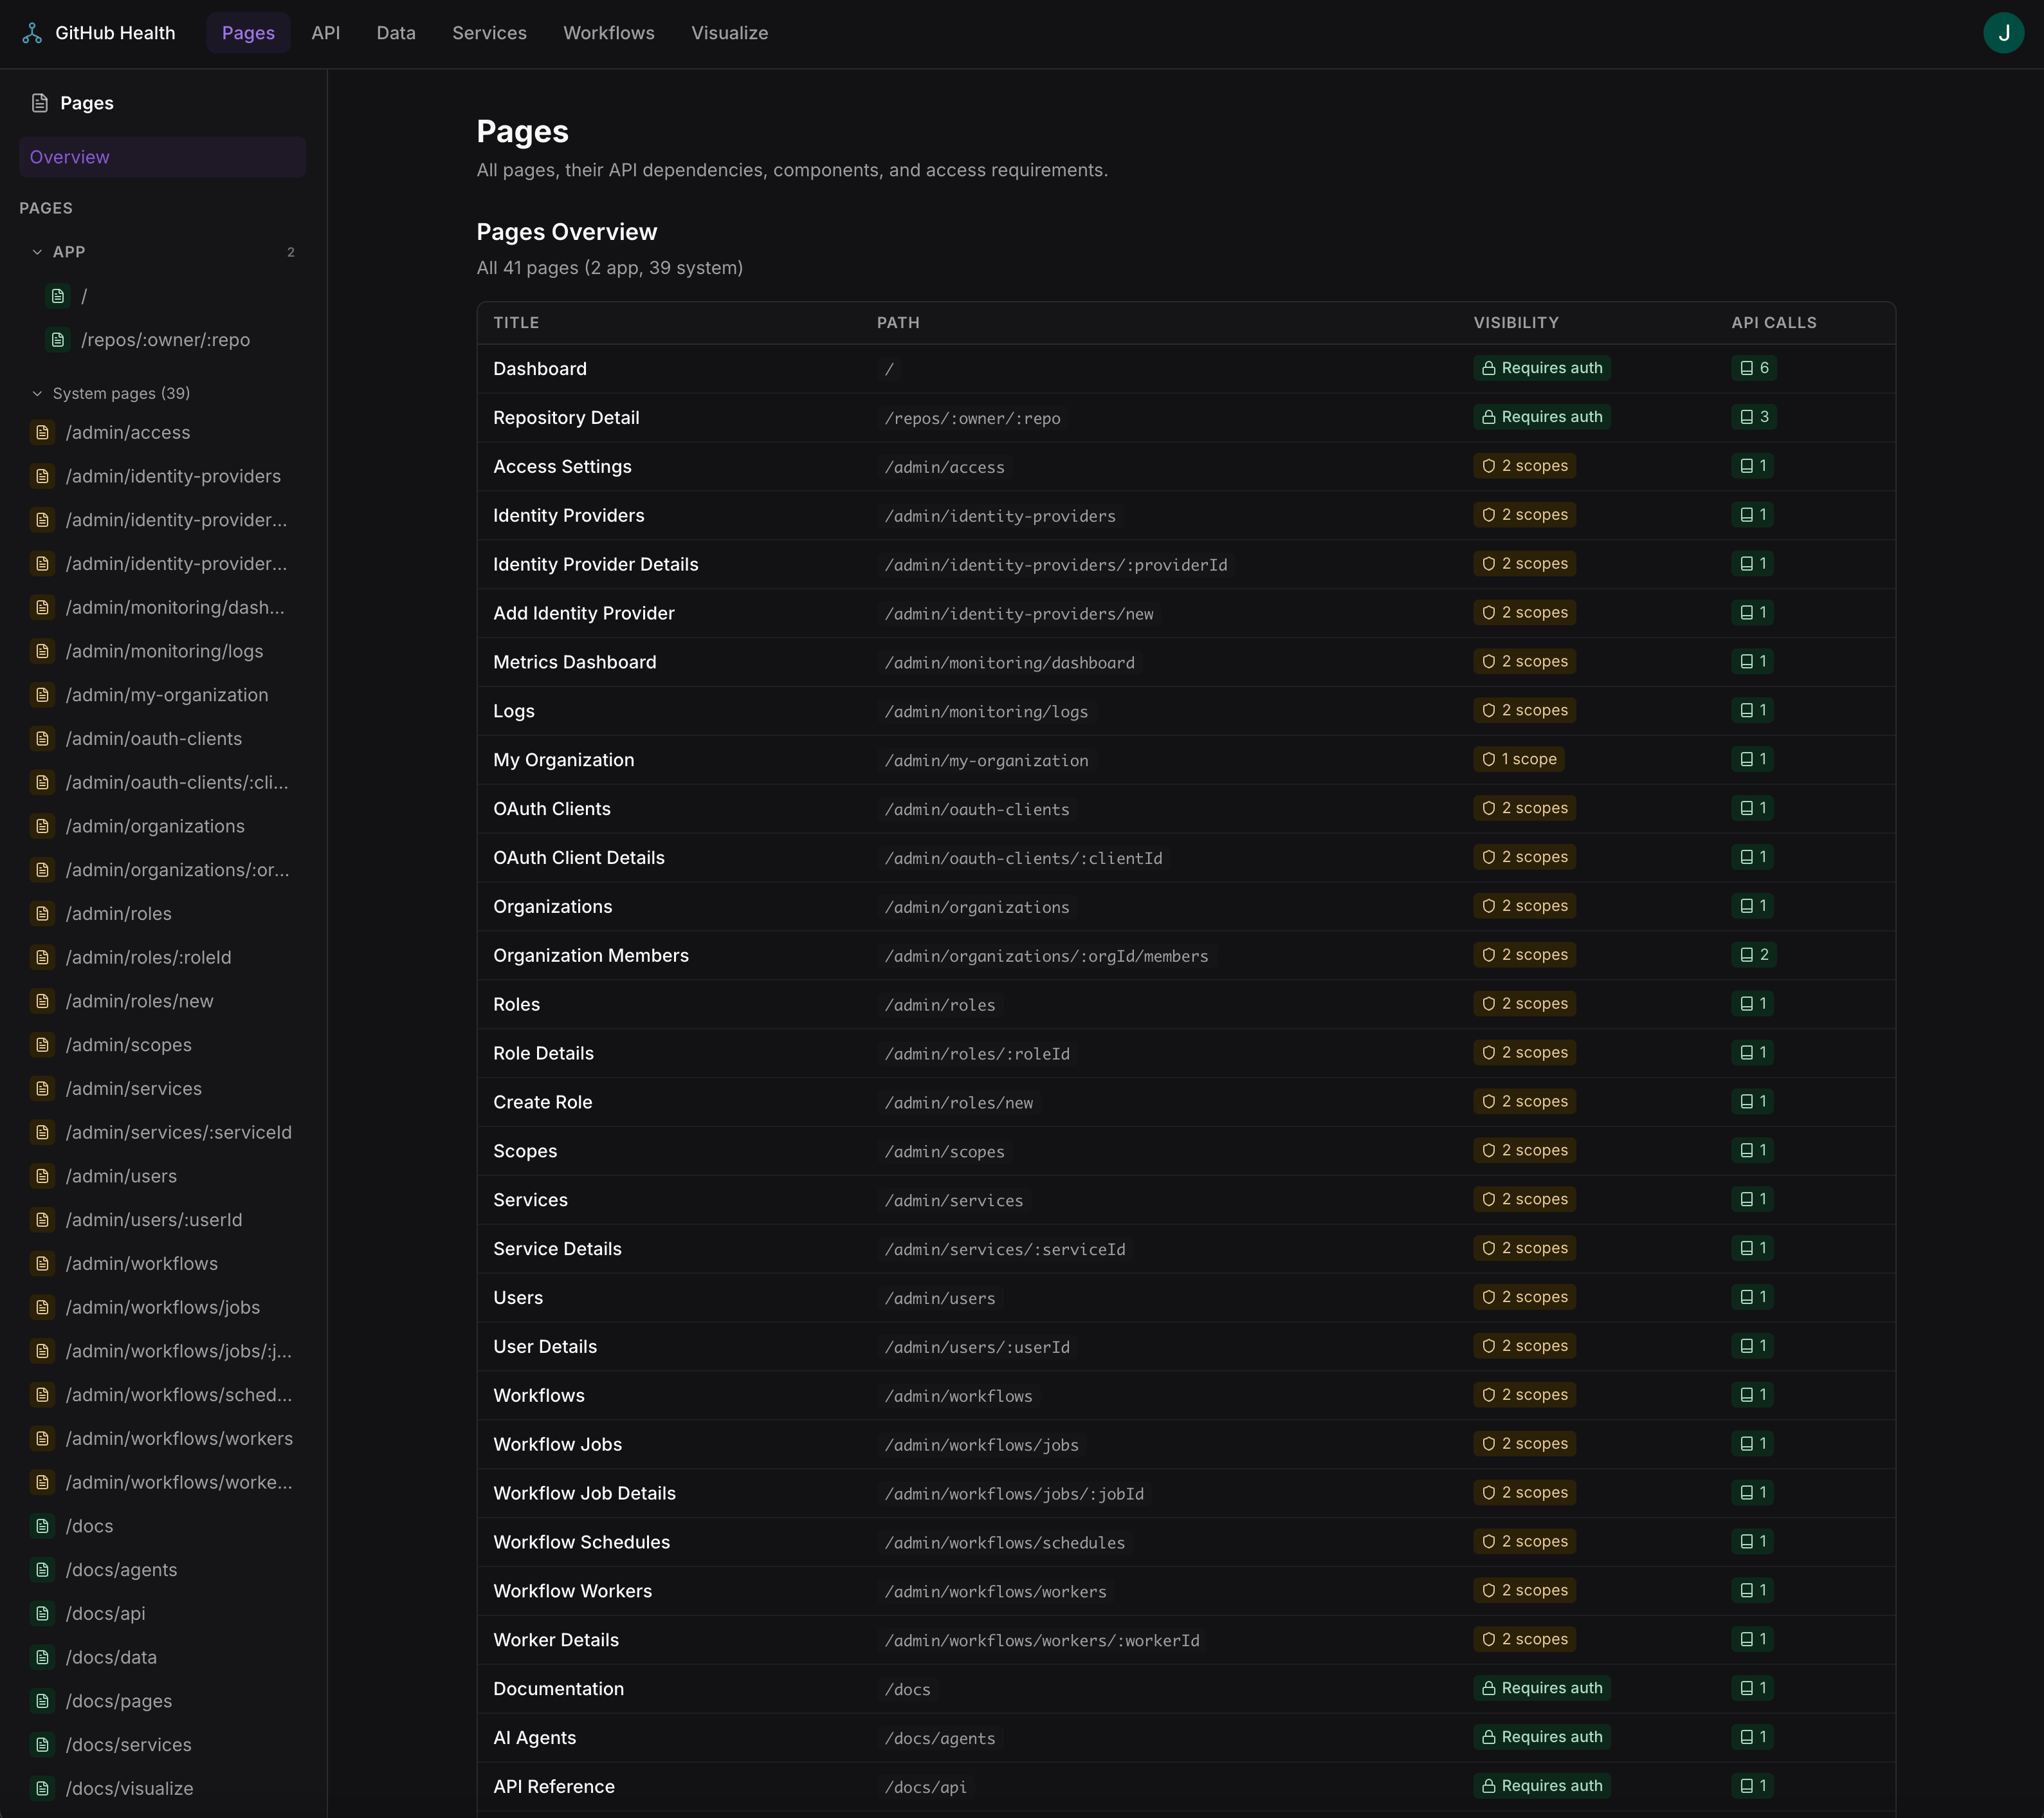Click the Worker Details title cell
This screenshot has width=2044, height=1818.
(x=556, y=1640)
